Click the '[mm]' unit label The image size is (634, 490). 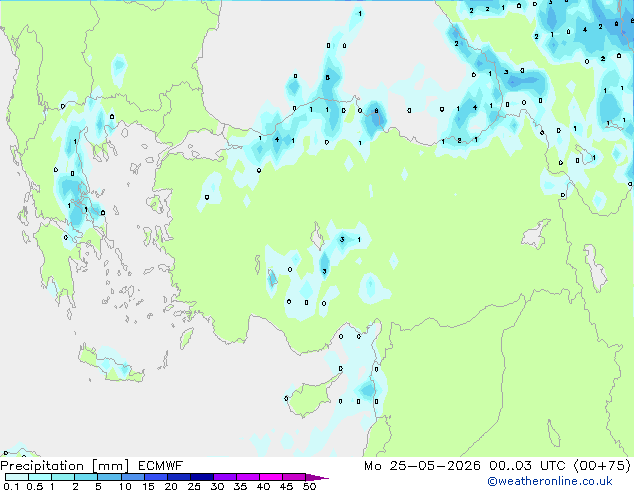point(110,466)
